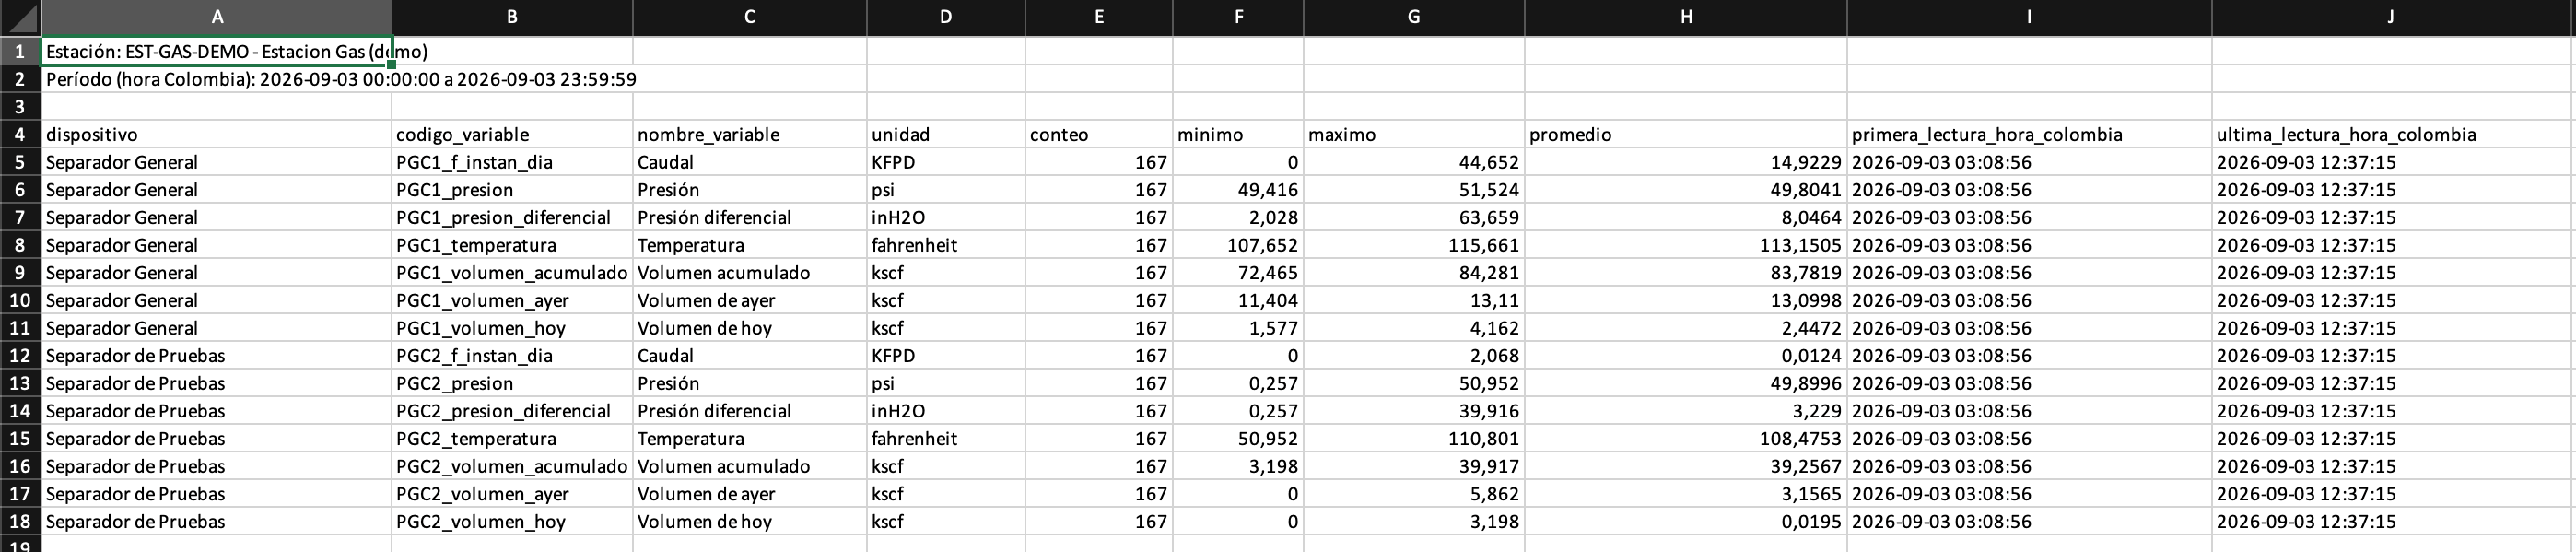Select column J header
The image size is (2576, 552).
2390,17
